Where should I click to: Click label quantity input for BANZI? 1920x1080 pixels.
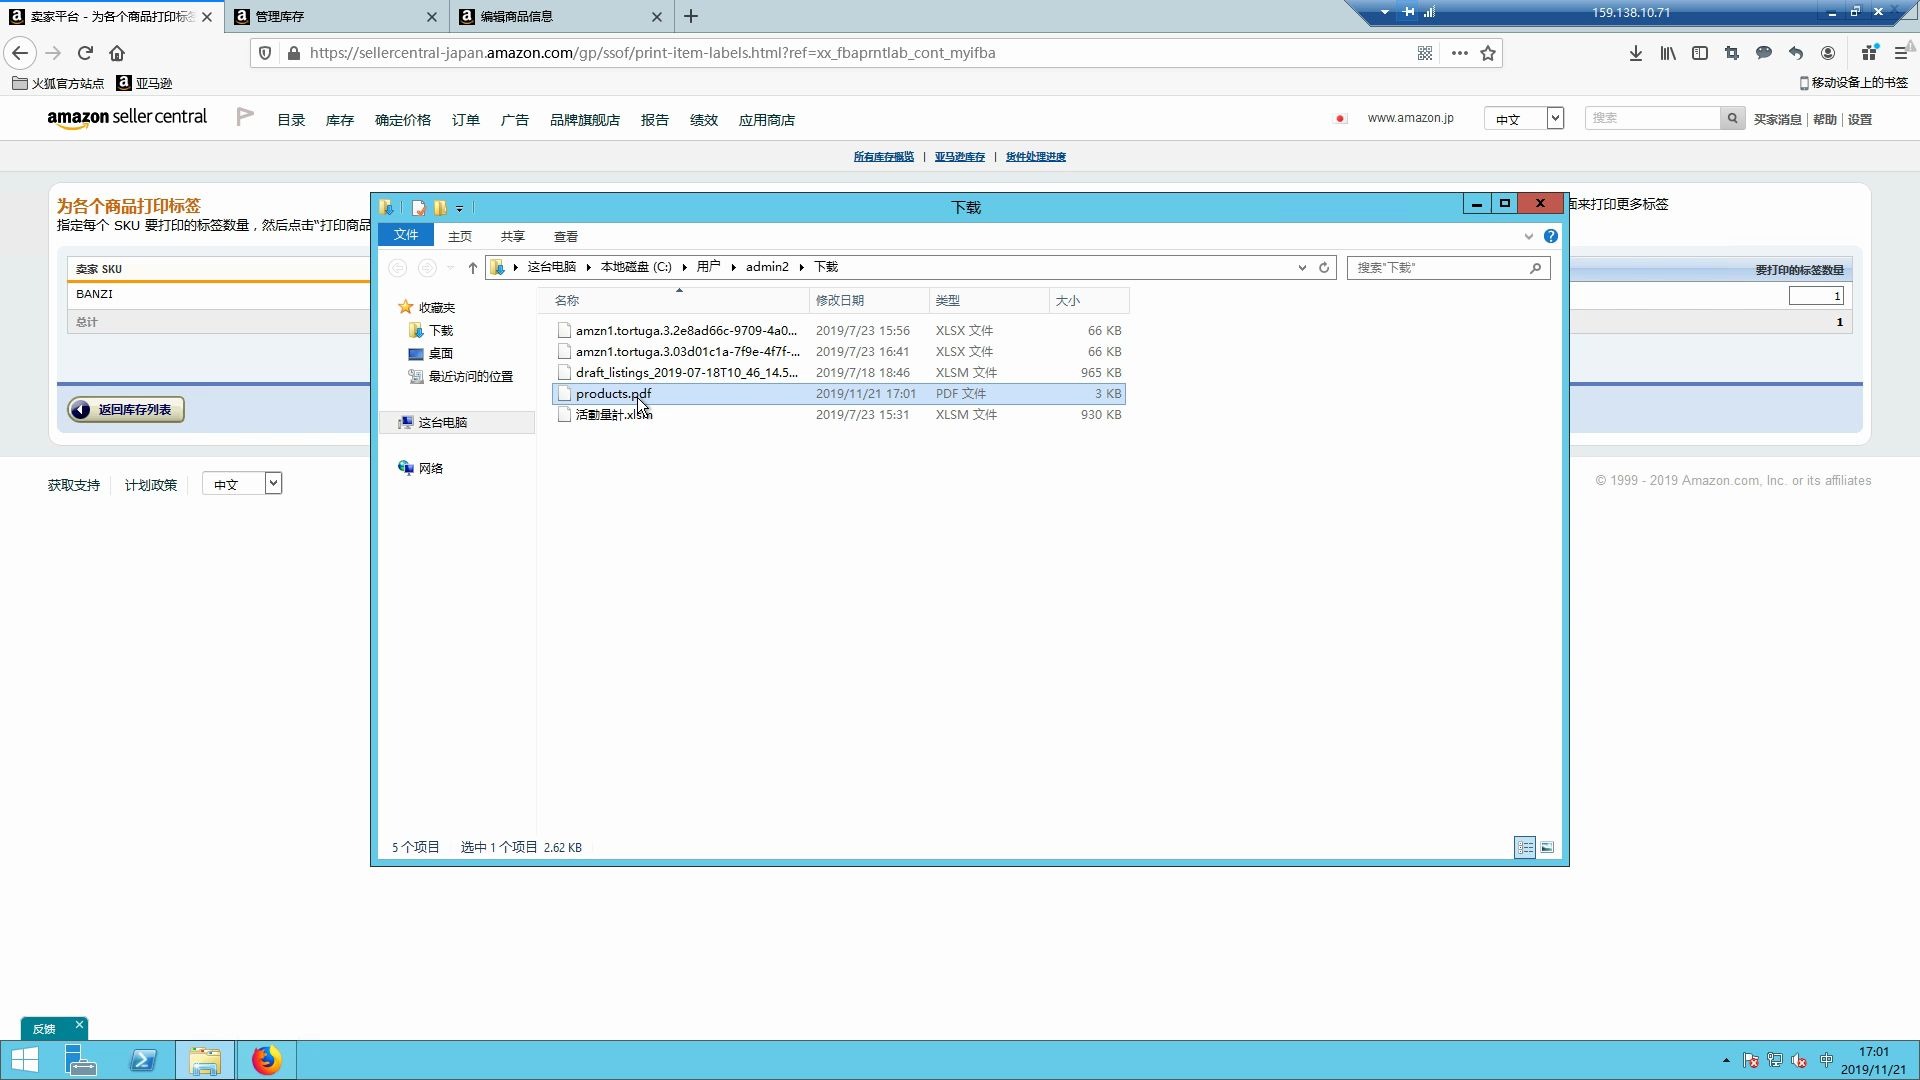click(x=1816, y=296)
